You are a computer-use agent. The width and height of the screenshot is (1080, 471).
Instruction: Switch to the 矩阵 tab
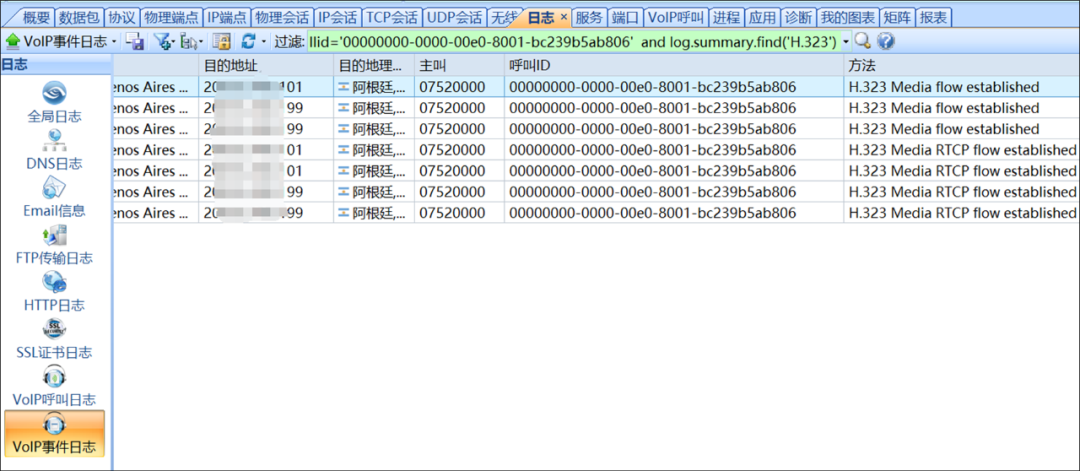897,17
